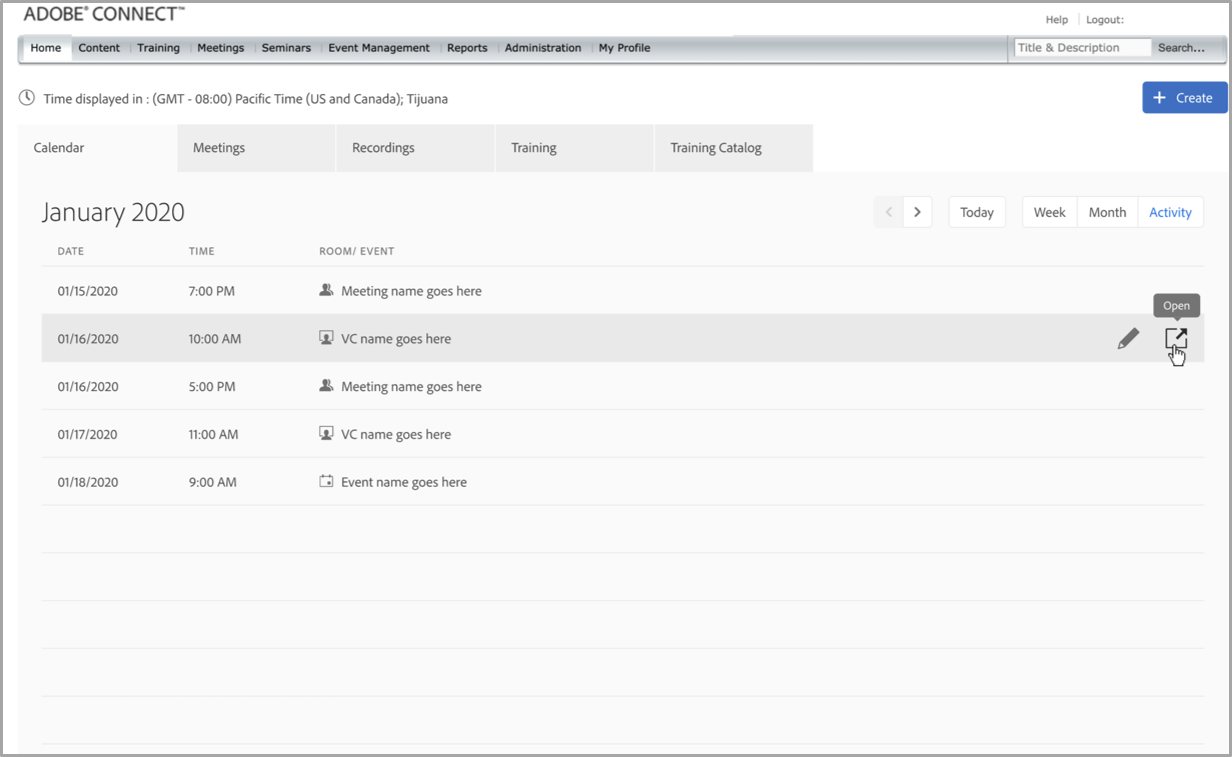Open the Help link

[1056, 20]
